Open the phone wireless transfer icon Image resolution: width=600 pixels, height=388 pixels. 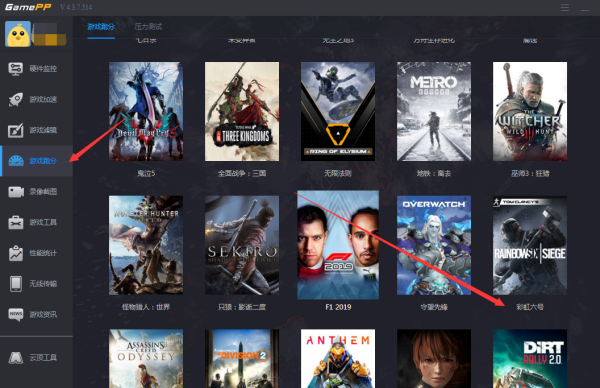[16, 284]
